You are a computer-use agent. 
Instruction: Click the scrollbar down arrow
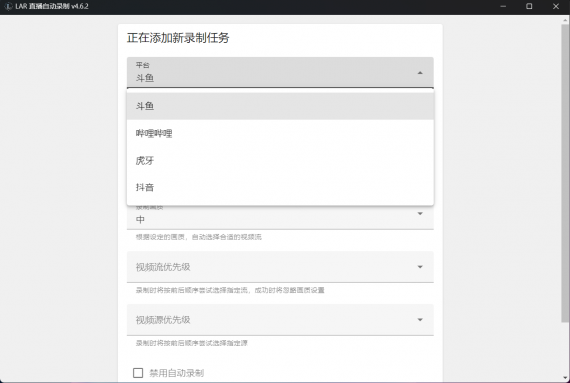click(x=565, y=378)
